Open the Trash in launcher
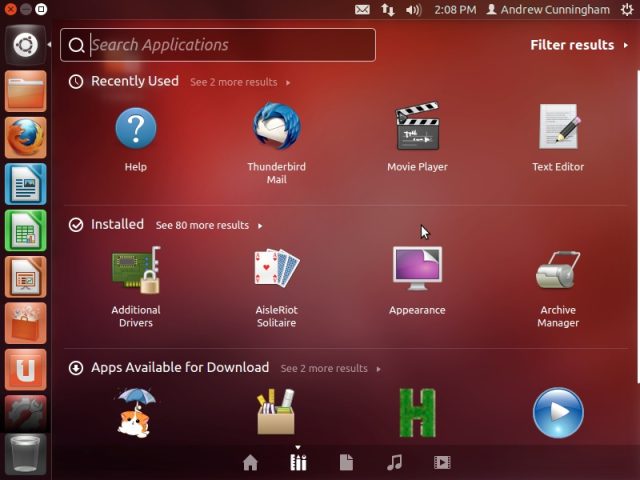The image size is (640, 480). [x=25, y=455]
